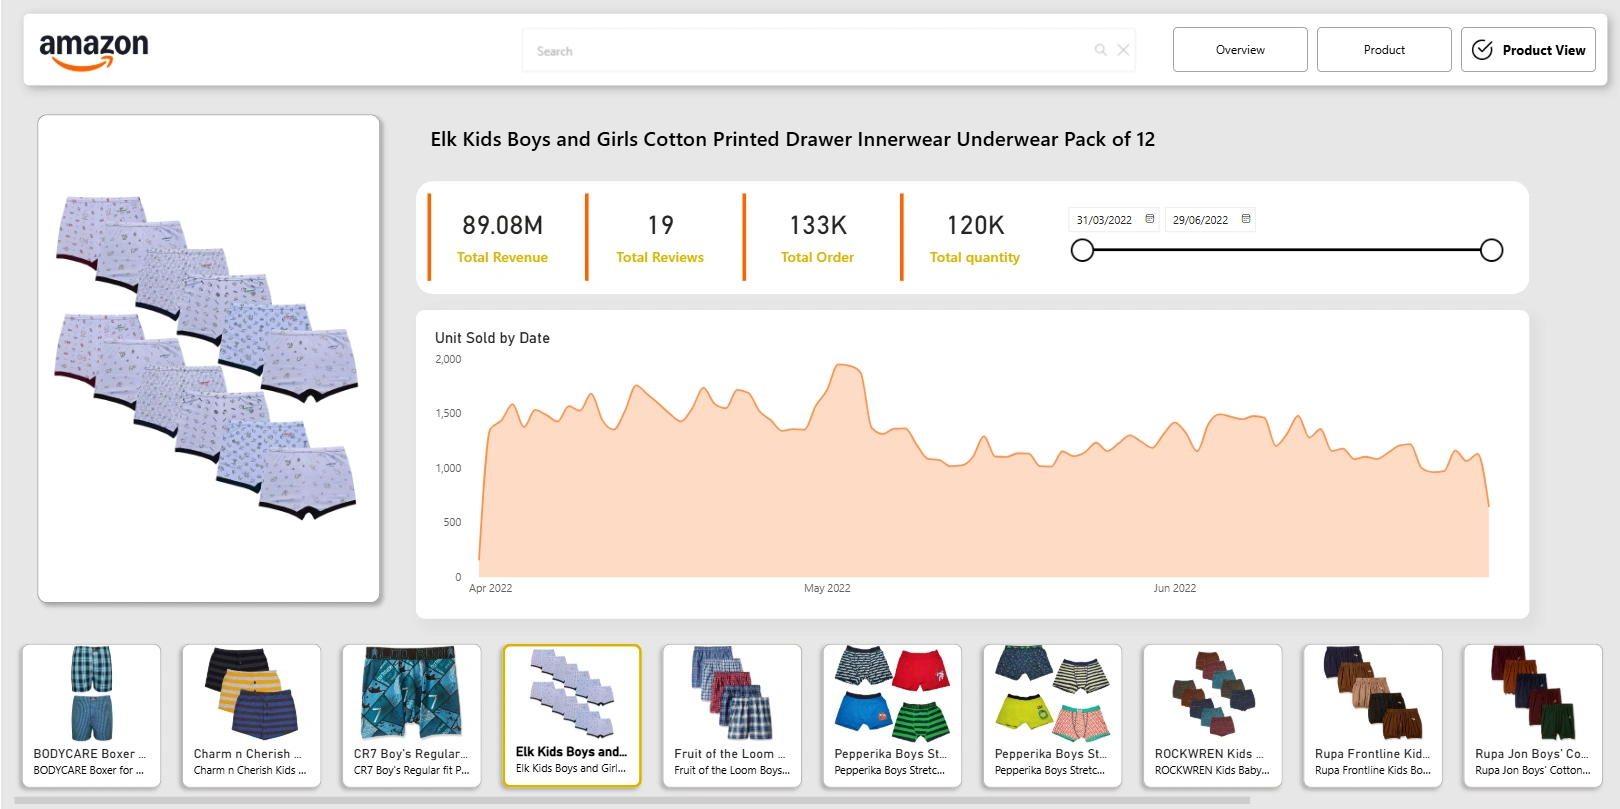Select the Product View button
This screenshot has width=1620, height=809.
1528,50
